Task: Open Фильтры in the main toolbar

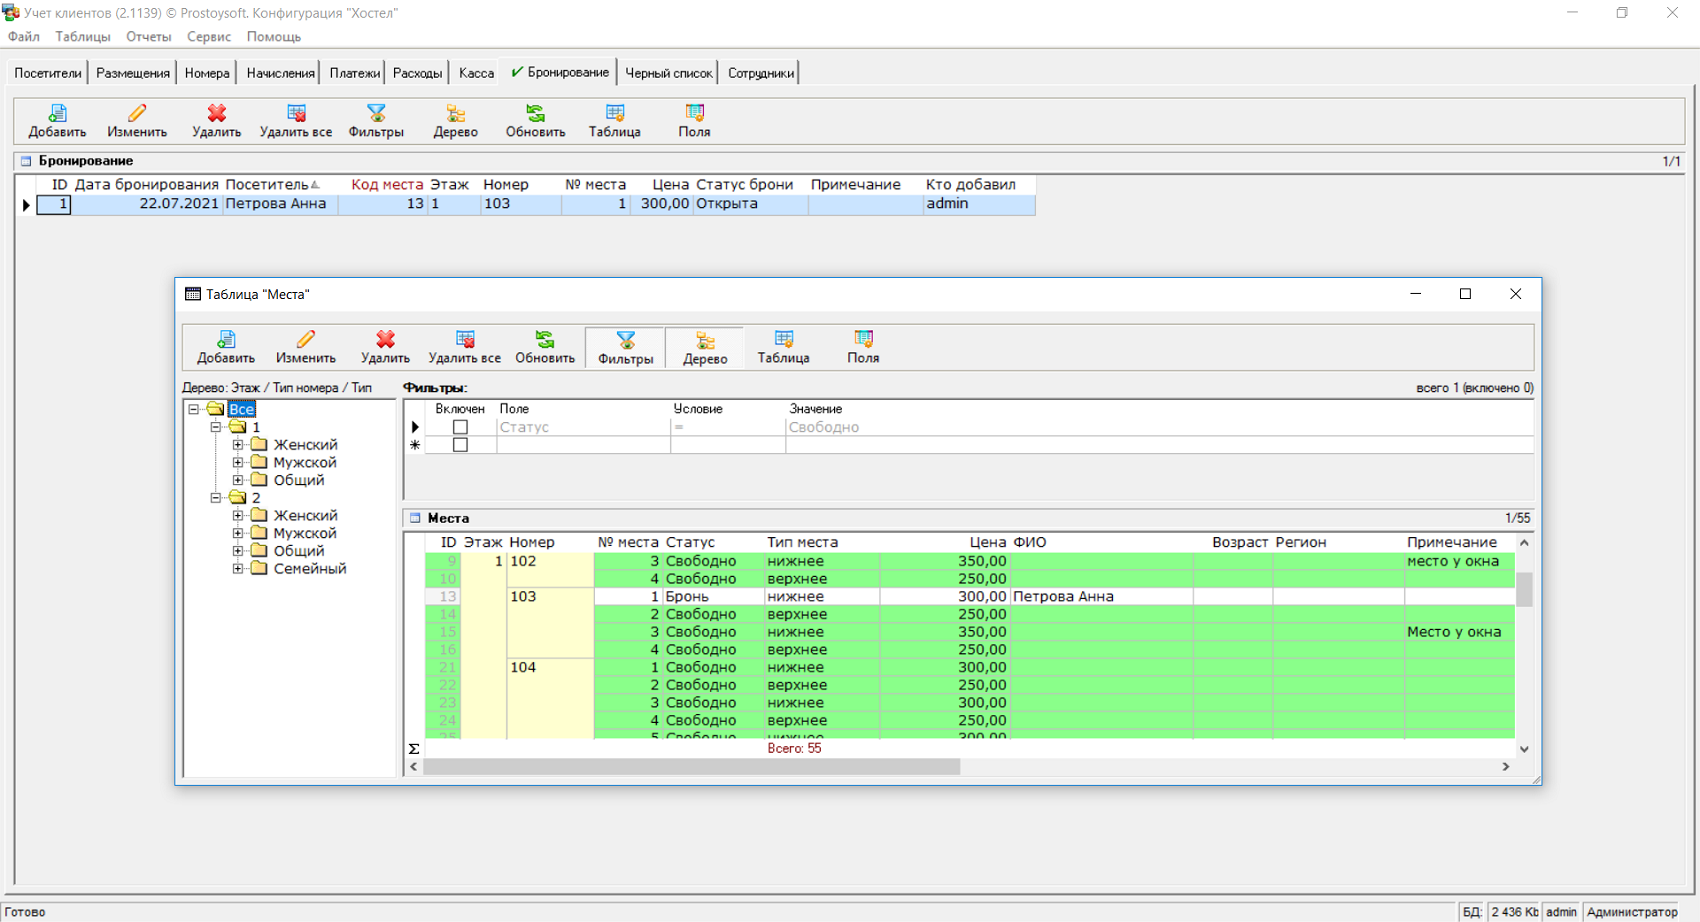Action: [x=376, y=120]
